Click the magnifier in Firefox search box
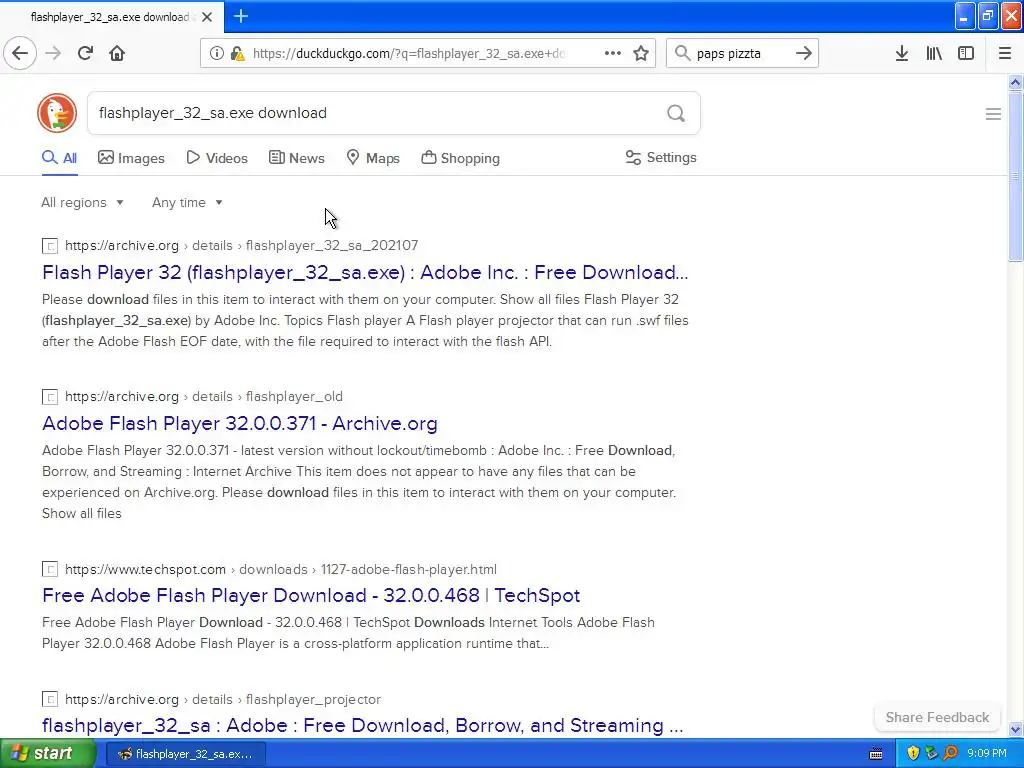The height and width of the screenshot is (768, 1024). click(682, 53)
